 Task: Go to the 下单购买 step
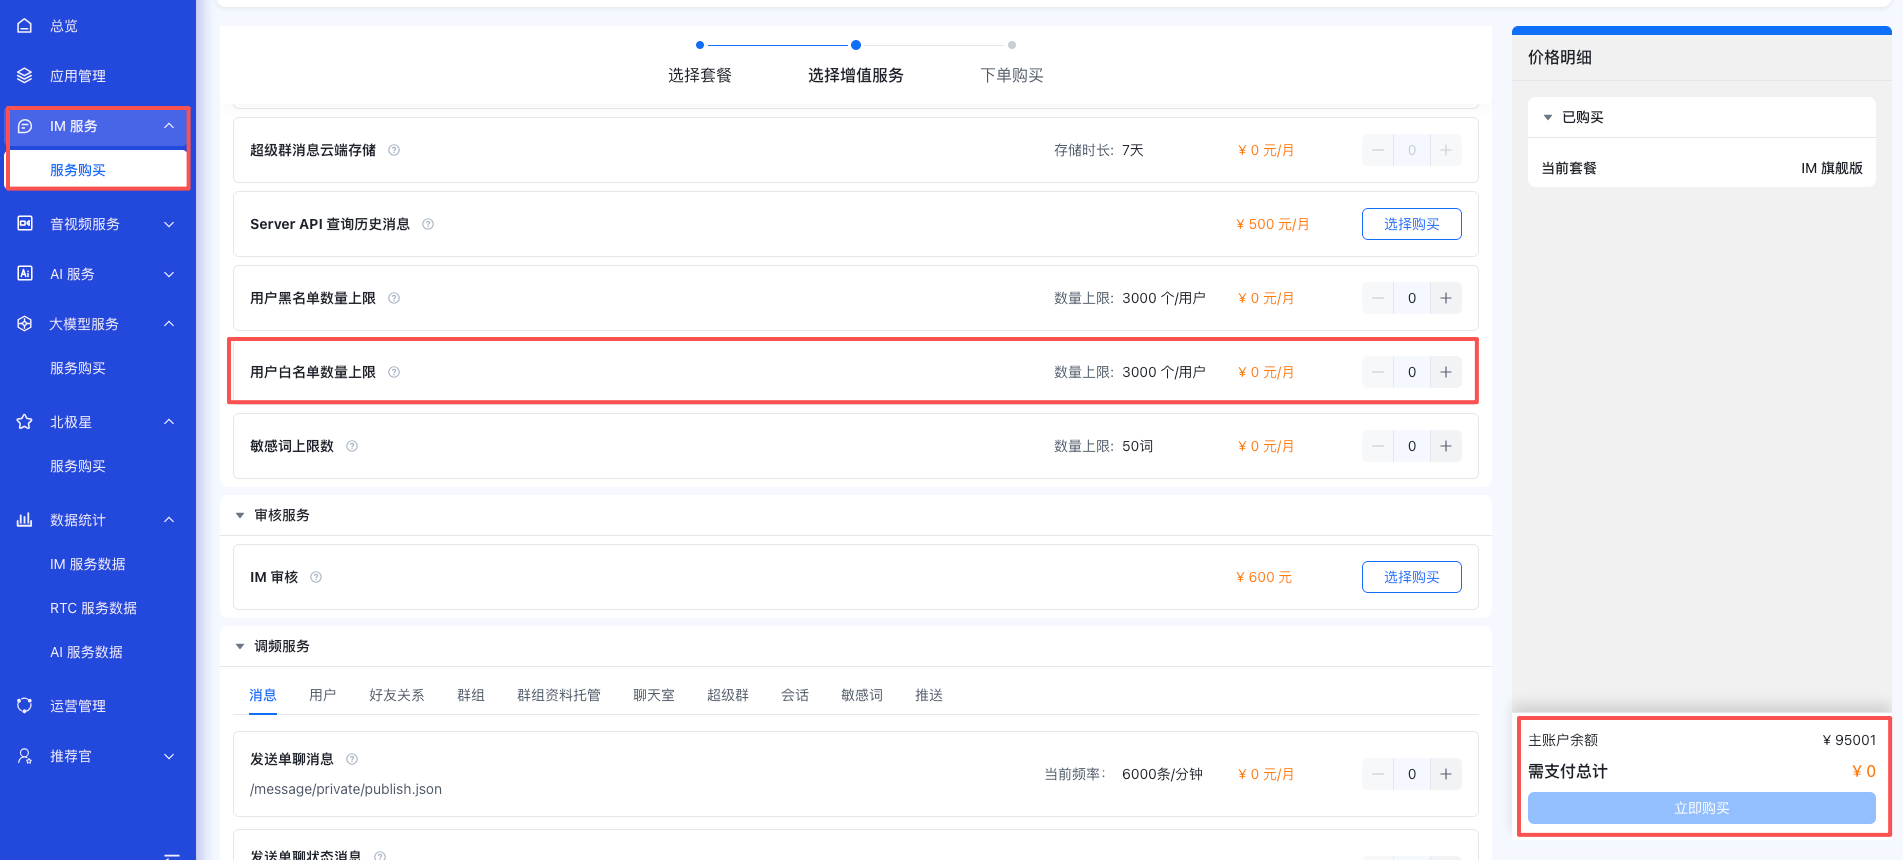pos(1012,75)
